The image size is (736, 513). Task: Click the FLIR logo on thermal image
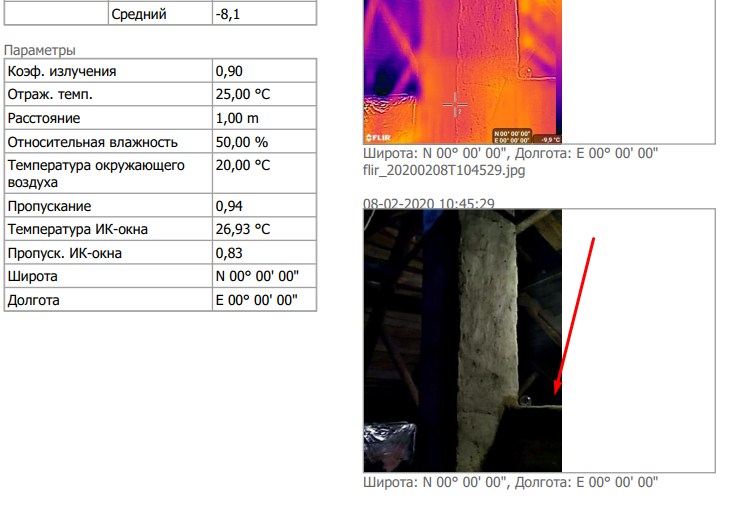click(x=378, y=138)
